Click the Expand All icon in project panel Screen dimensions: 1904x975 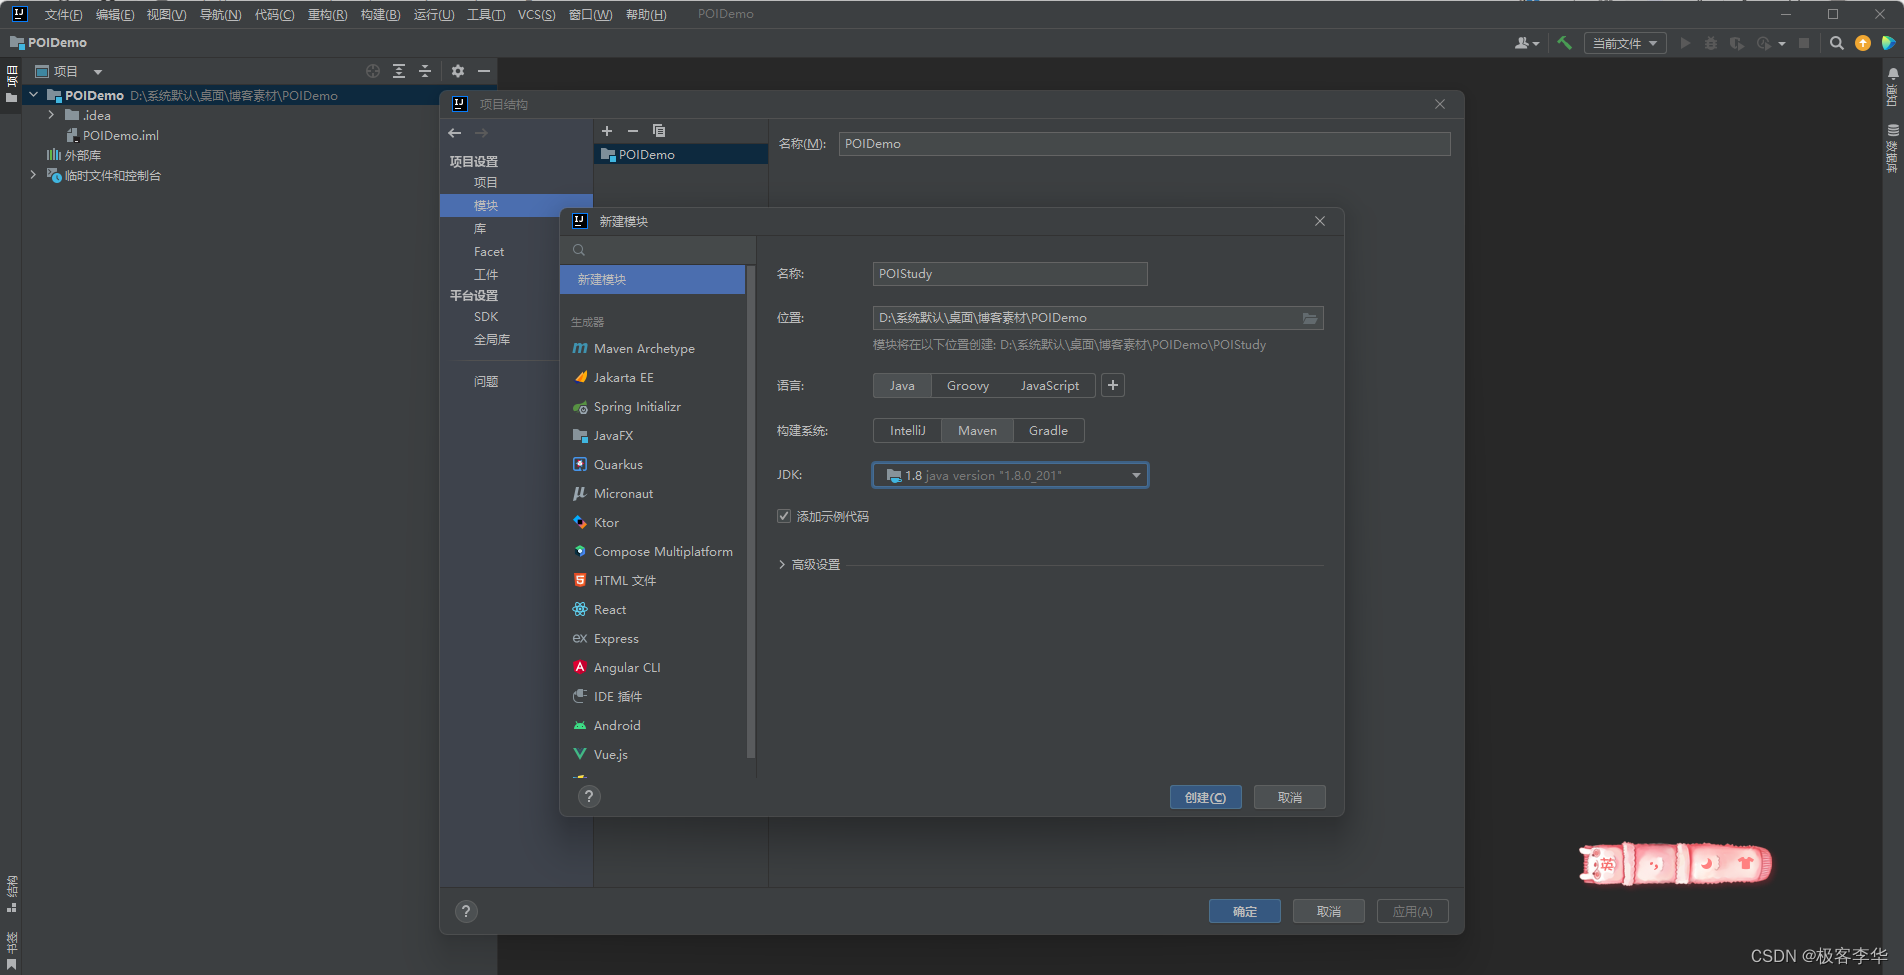399,71
